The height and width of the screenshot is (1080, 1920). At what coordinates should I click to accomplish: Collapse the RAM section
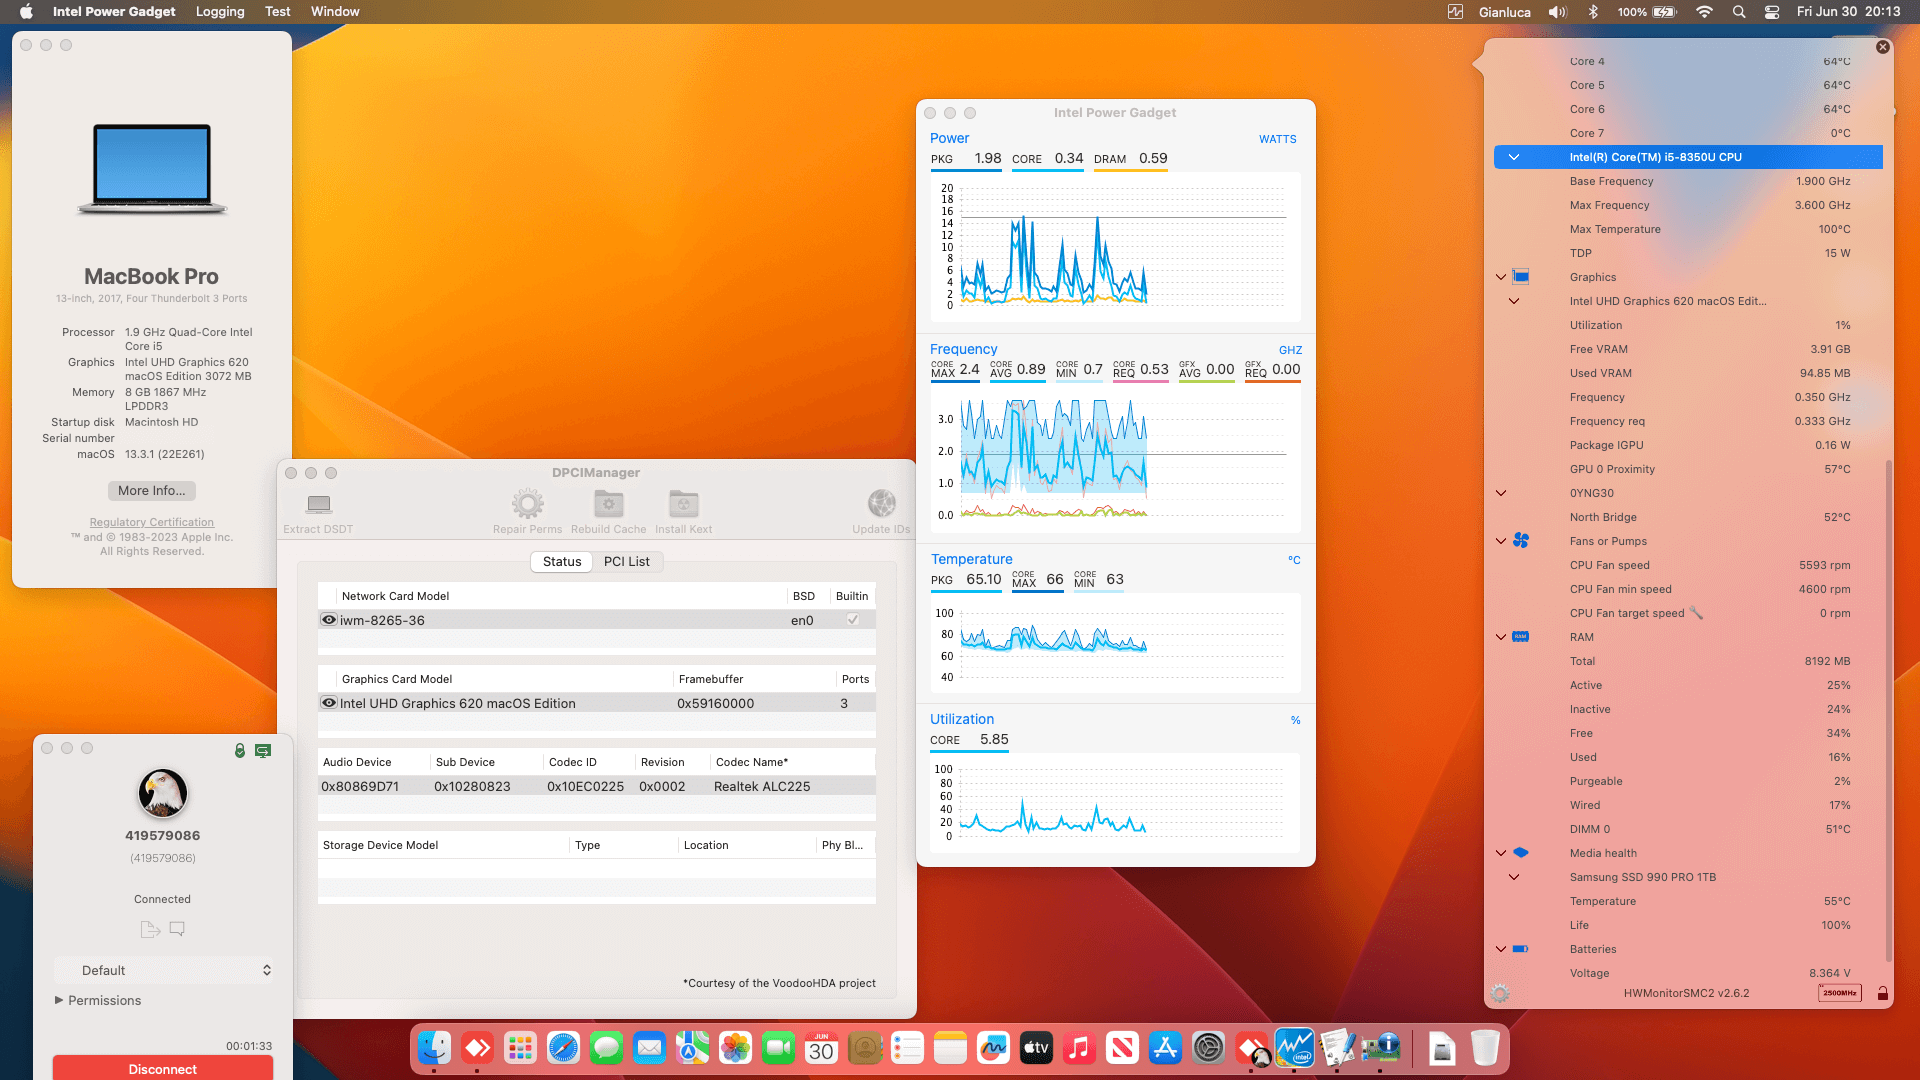coord(1501,637)
